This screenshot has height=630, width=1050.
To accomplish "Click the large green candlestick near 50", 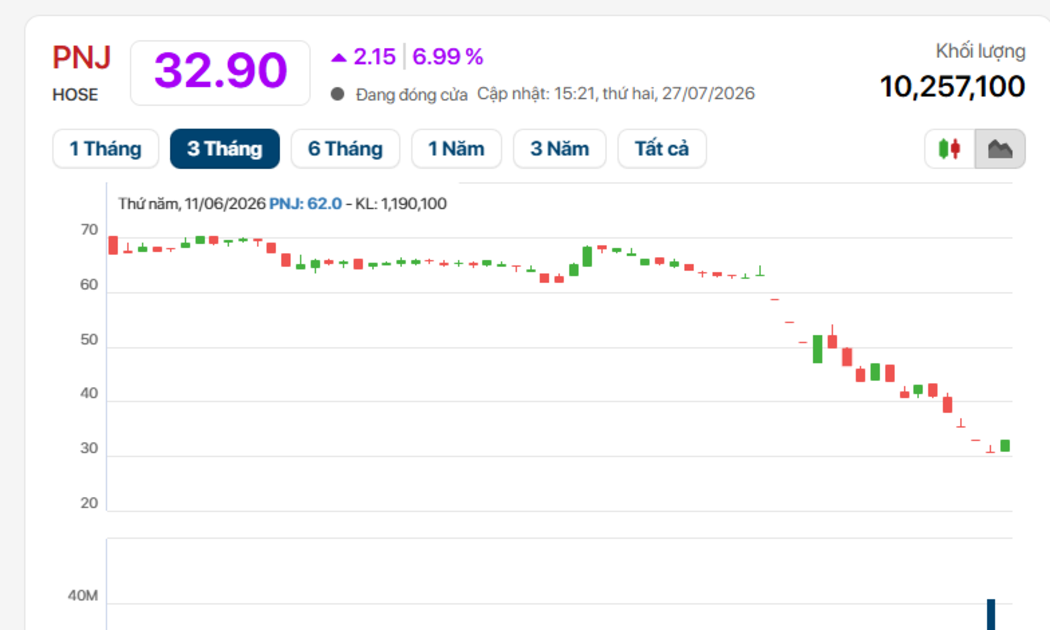I will [x=818, y=349].
